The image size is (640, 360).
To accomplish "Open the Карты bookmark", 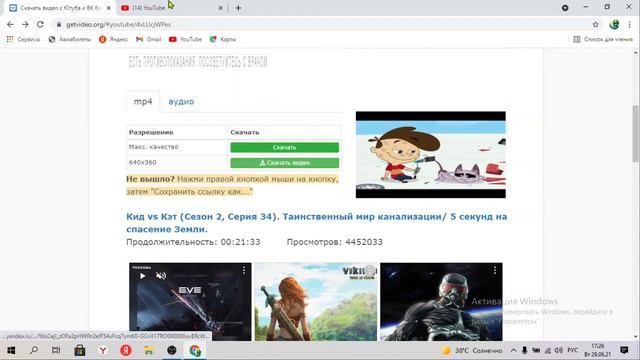I will click(x=223, y=39).
